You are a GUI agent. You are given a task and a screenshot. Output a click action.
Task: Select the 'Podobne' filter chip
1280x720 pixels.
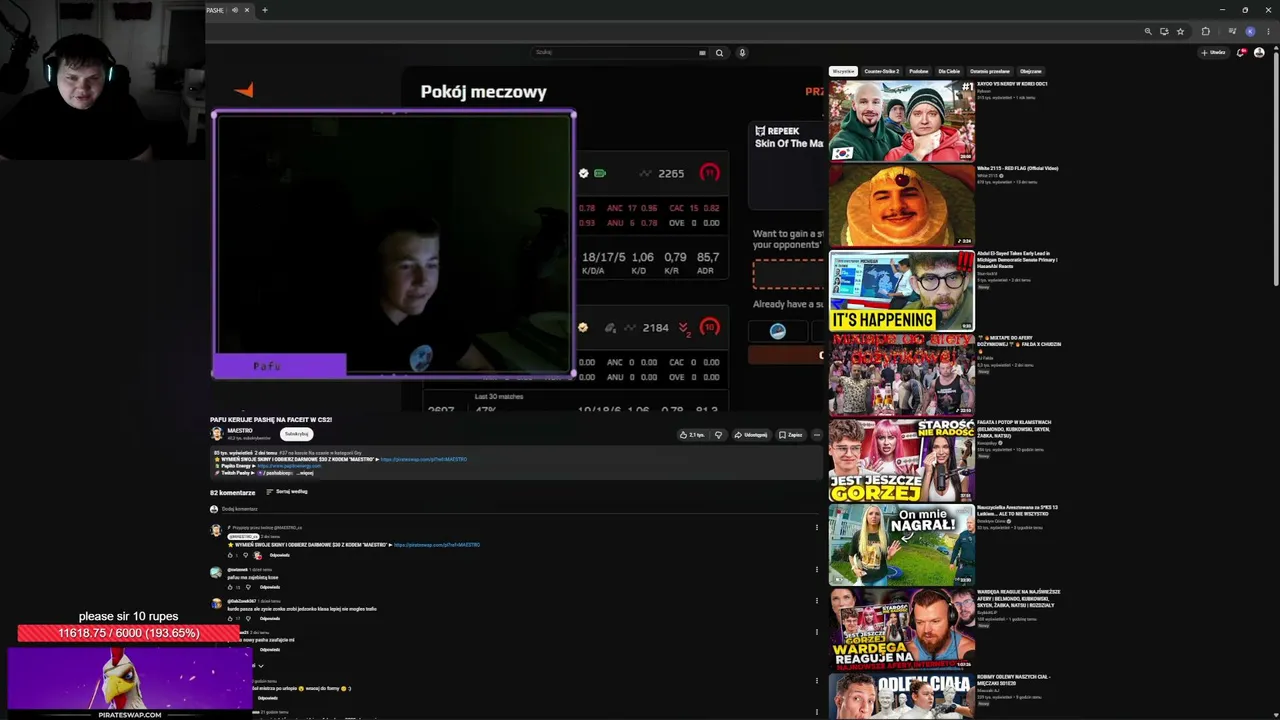pos(919,72)
